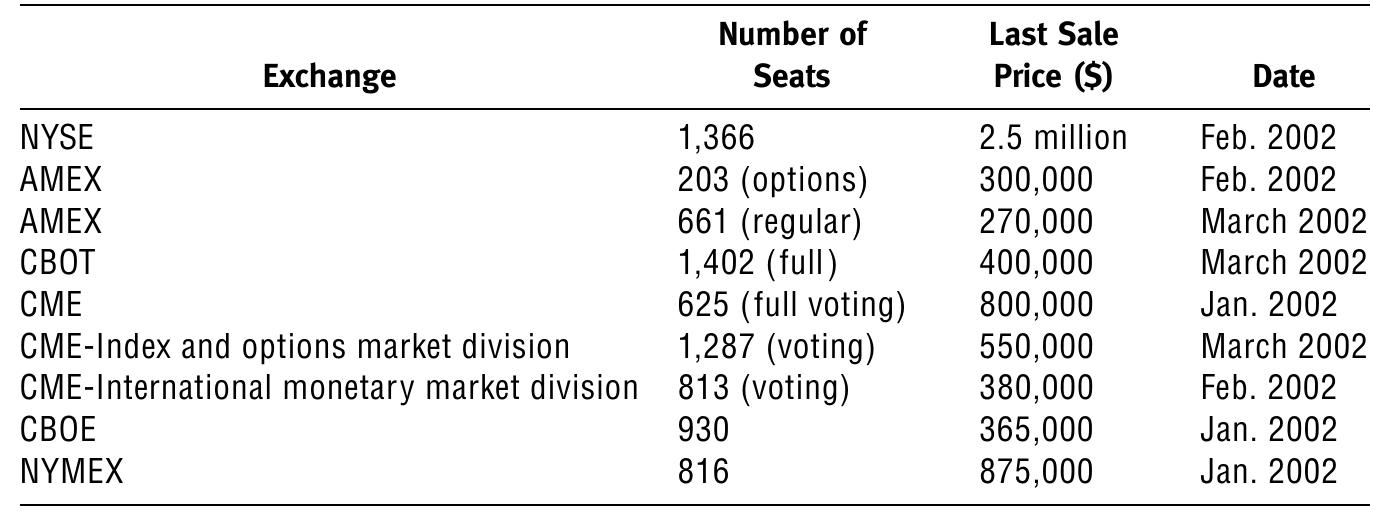The width and height of the screenshot is (1373, 512).
Task: Click the 875,000 price cell
Action: click(1037, 471)
